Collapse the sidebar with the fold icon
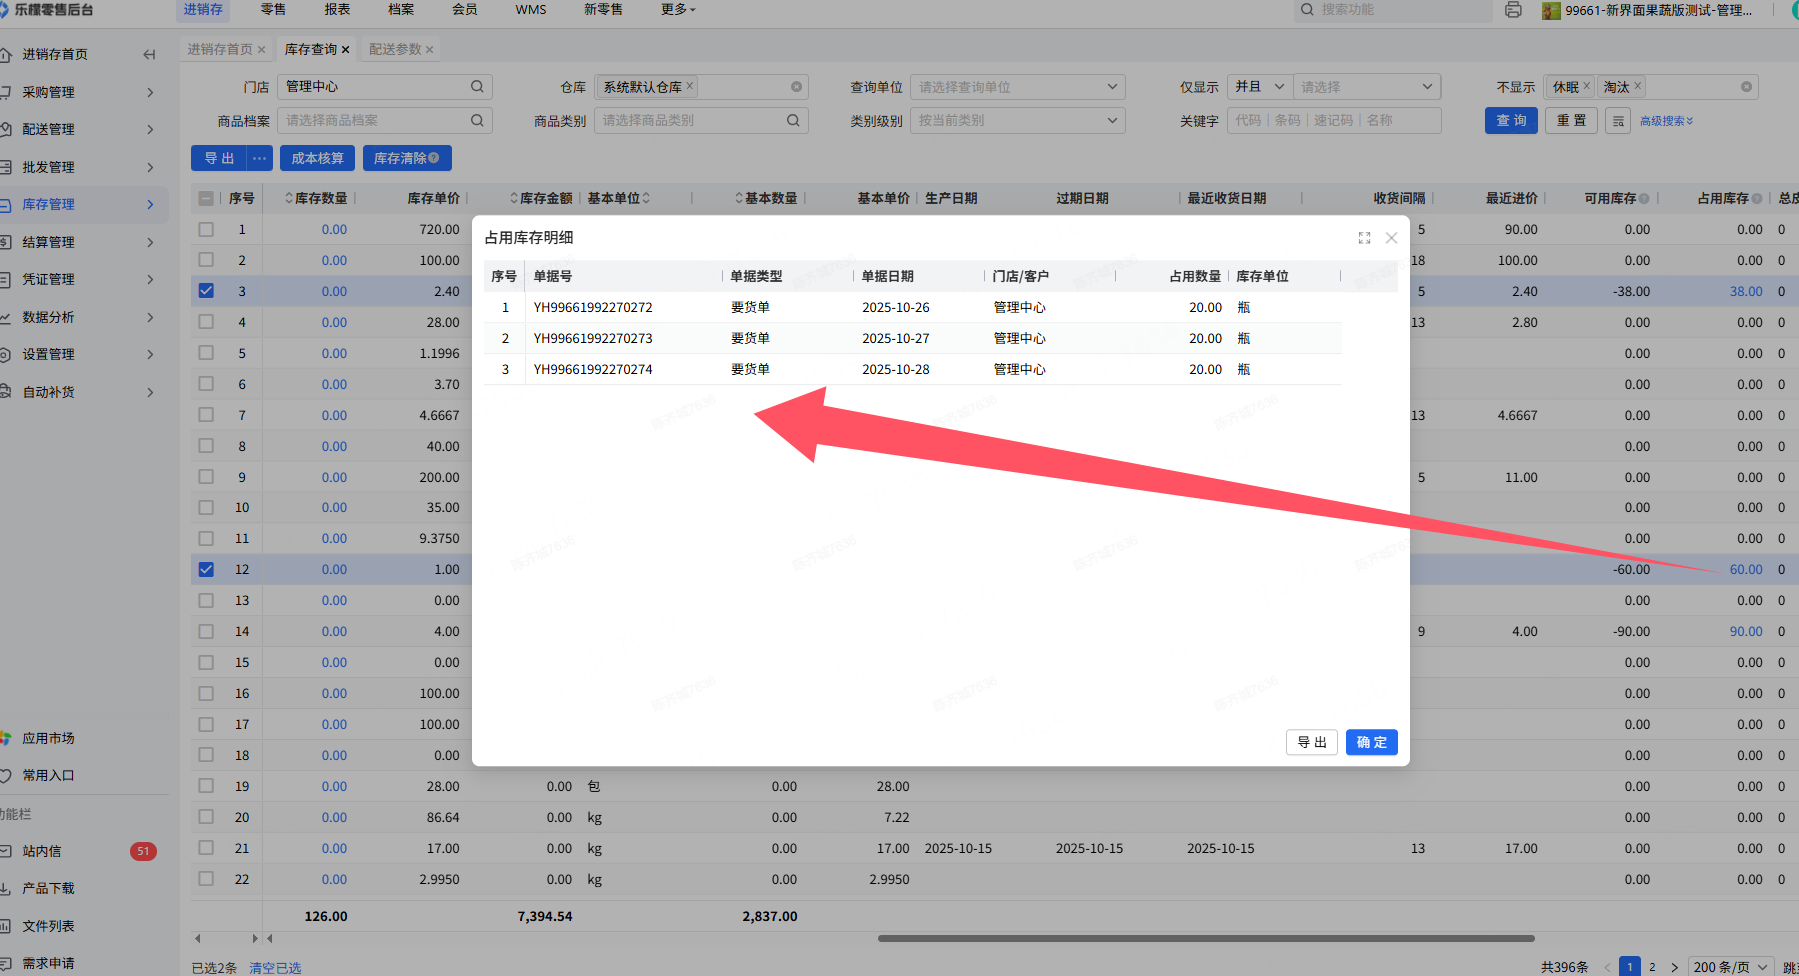Screen dimensions: 1799x976 click(149, 55)
